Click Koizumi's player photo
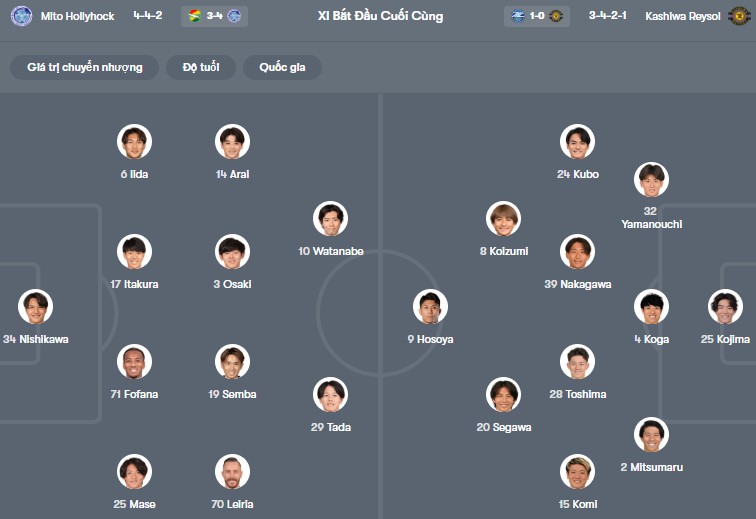756x519 pixels. click(x=504, y=219)
